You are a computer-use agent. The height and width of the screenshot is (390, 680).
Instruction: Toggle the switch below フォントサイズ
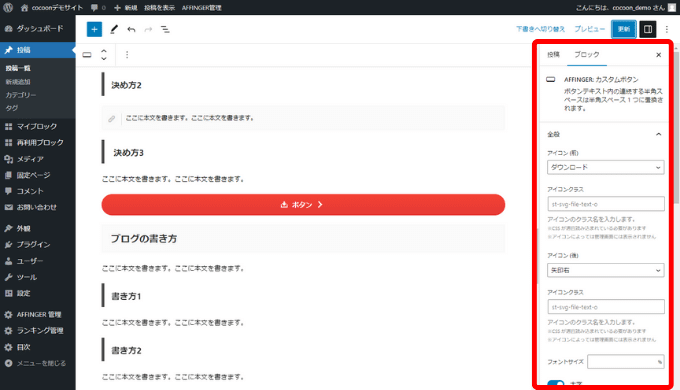pyautogui.click(x=556, y=383)
